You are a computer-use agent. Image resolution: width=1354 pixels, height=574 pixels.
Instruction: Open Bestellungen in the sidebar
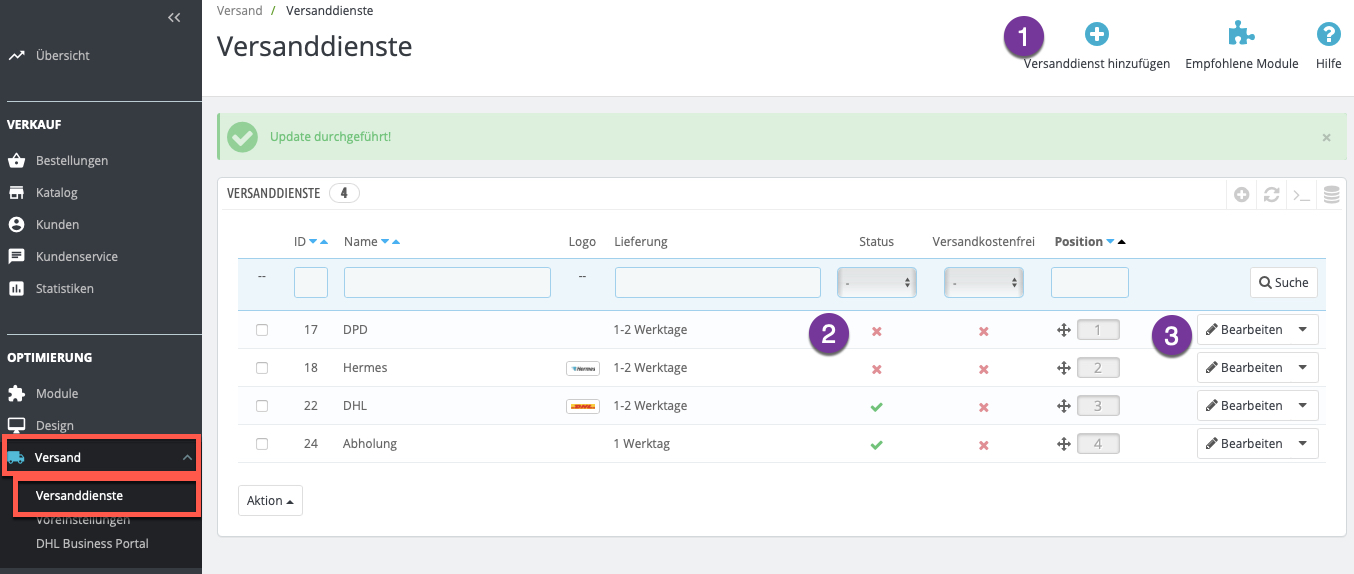point(72,160)
